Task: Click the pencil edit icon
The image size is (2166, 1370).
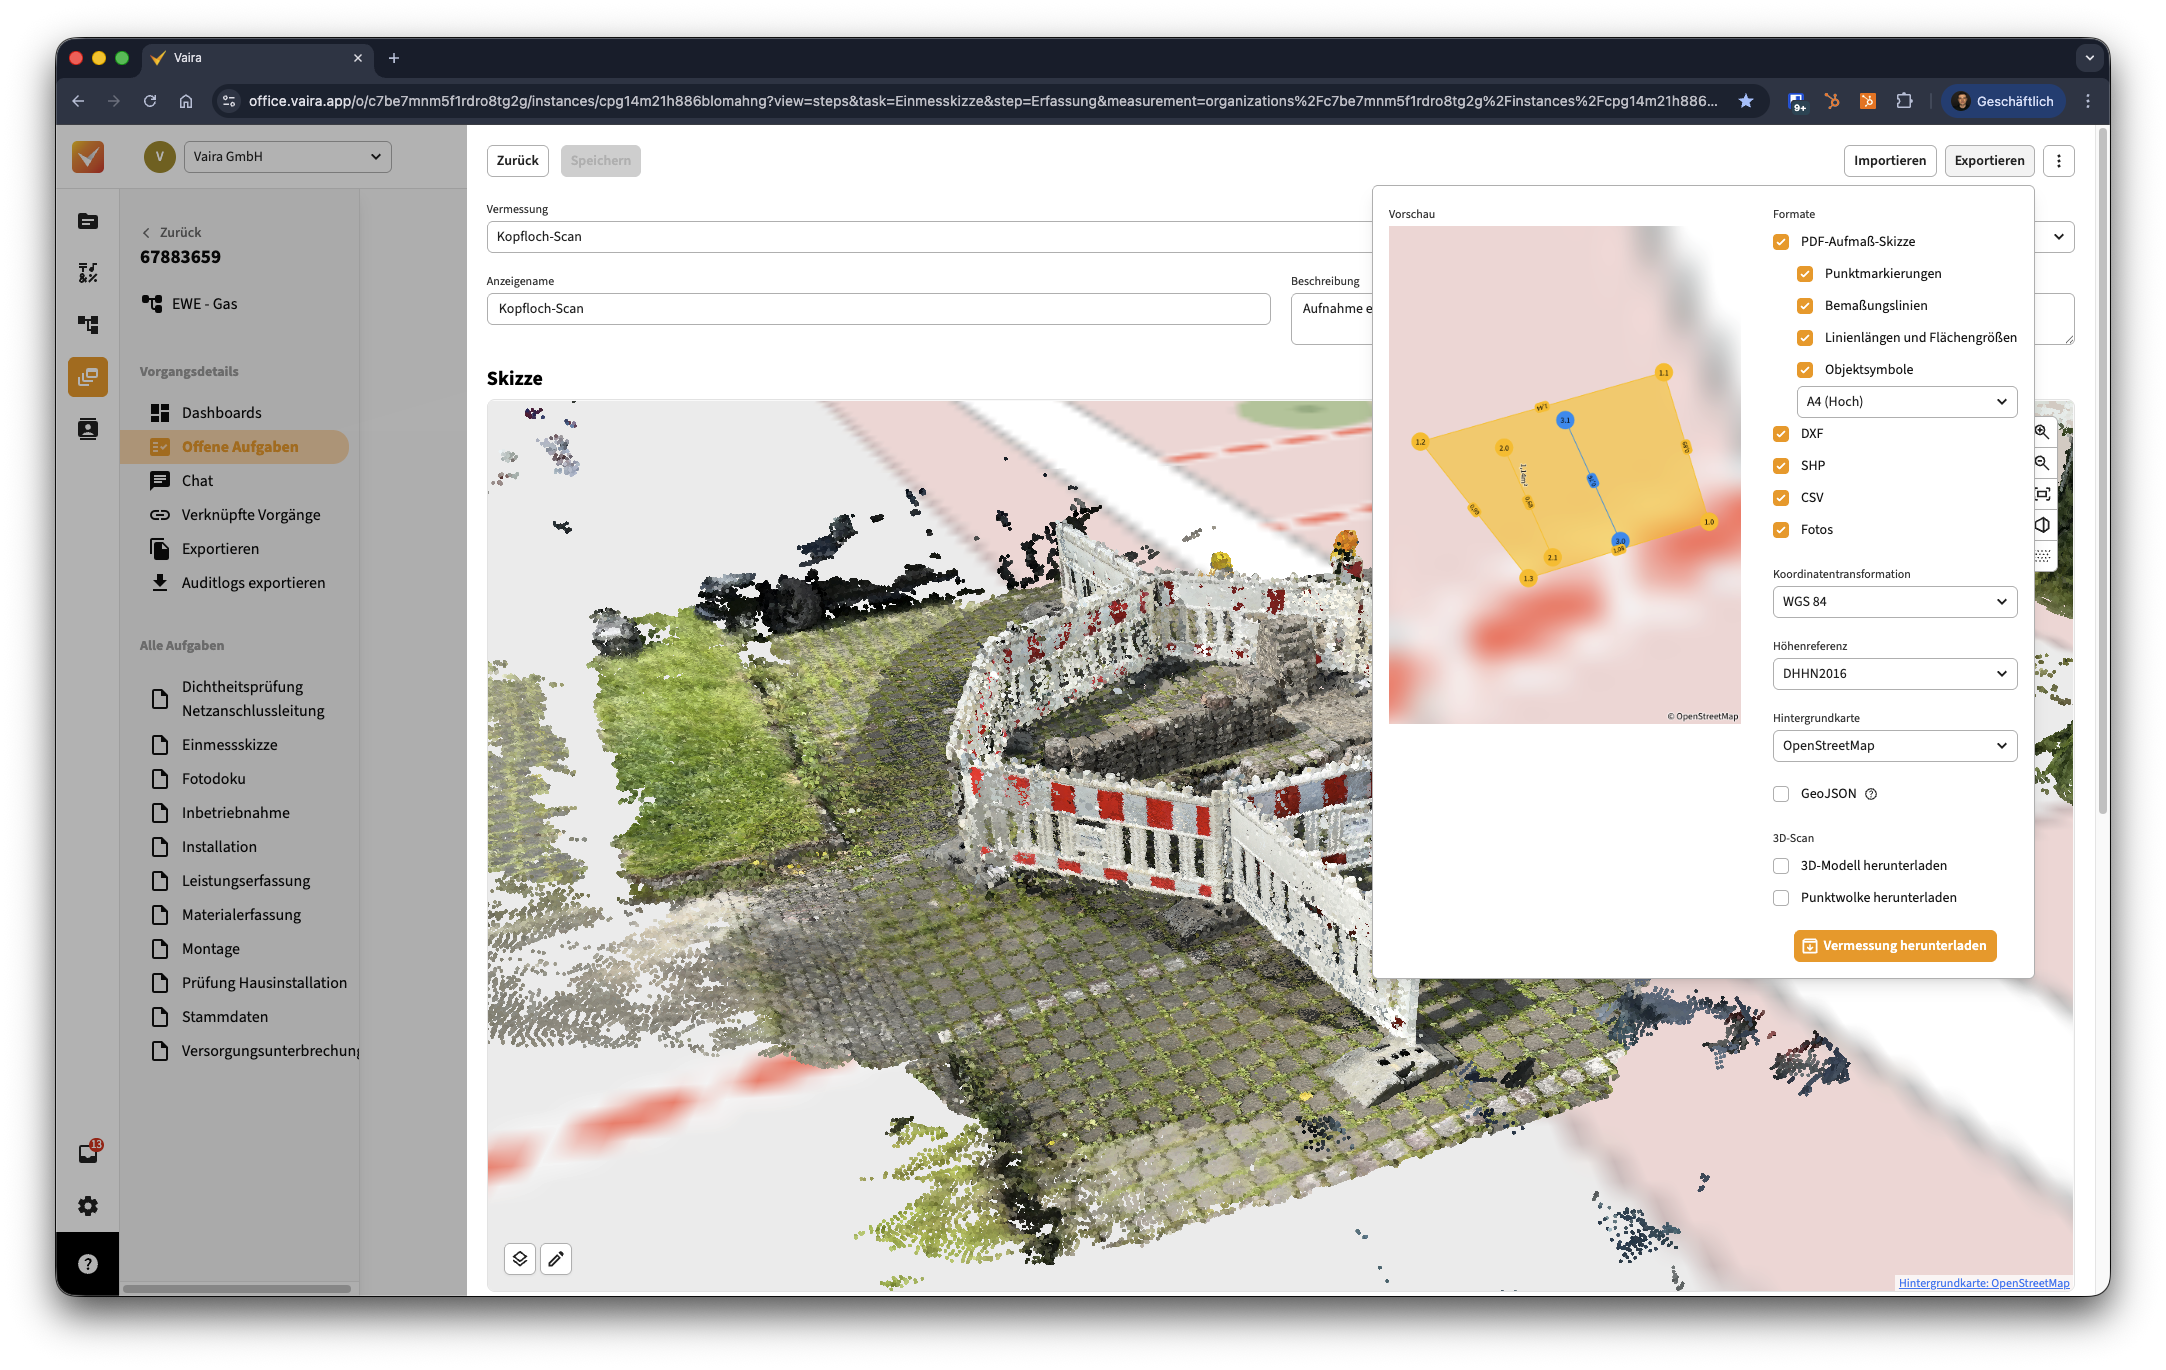Action: coord(556,1259)
